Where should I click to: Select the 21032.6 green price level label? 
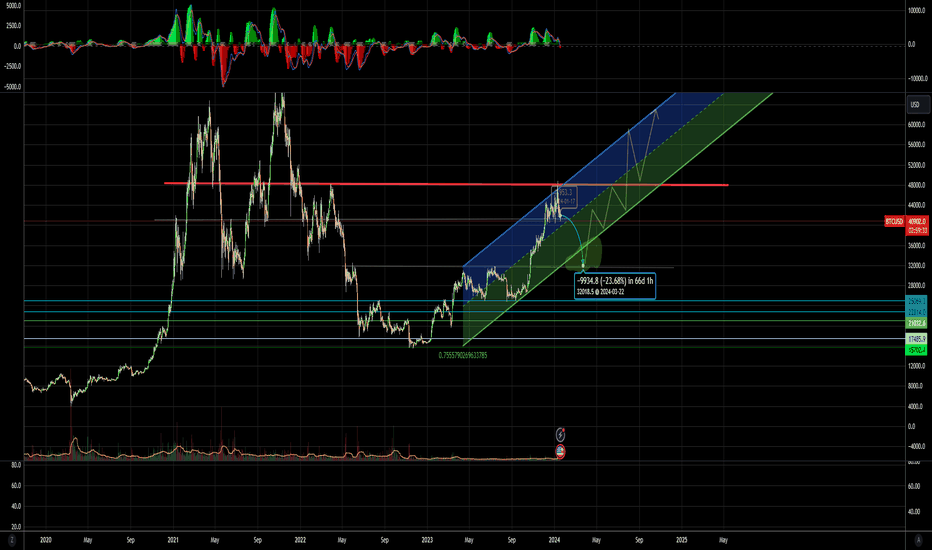tap(917, 323)
